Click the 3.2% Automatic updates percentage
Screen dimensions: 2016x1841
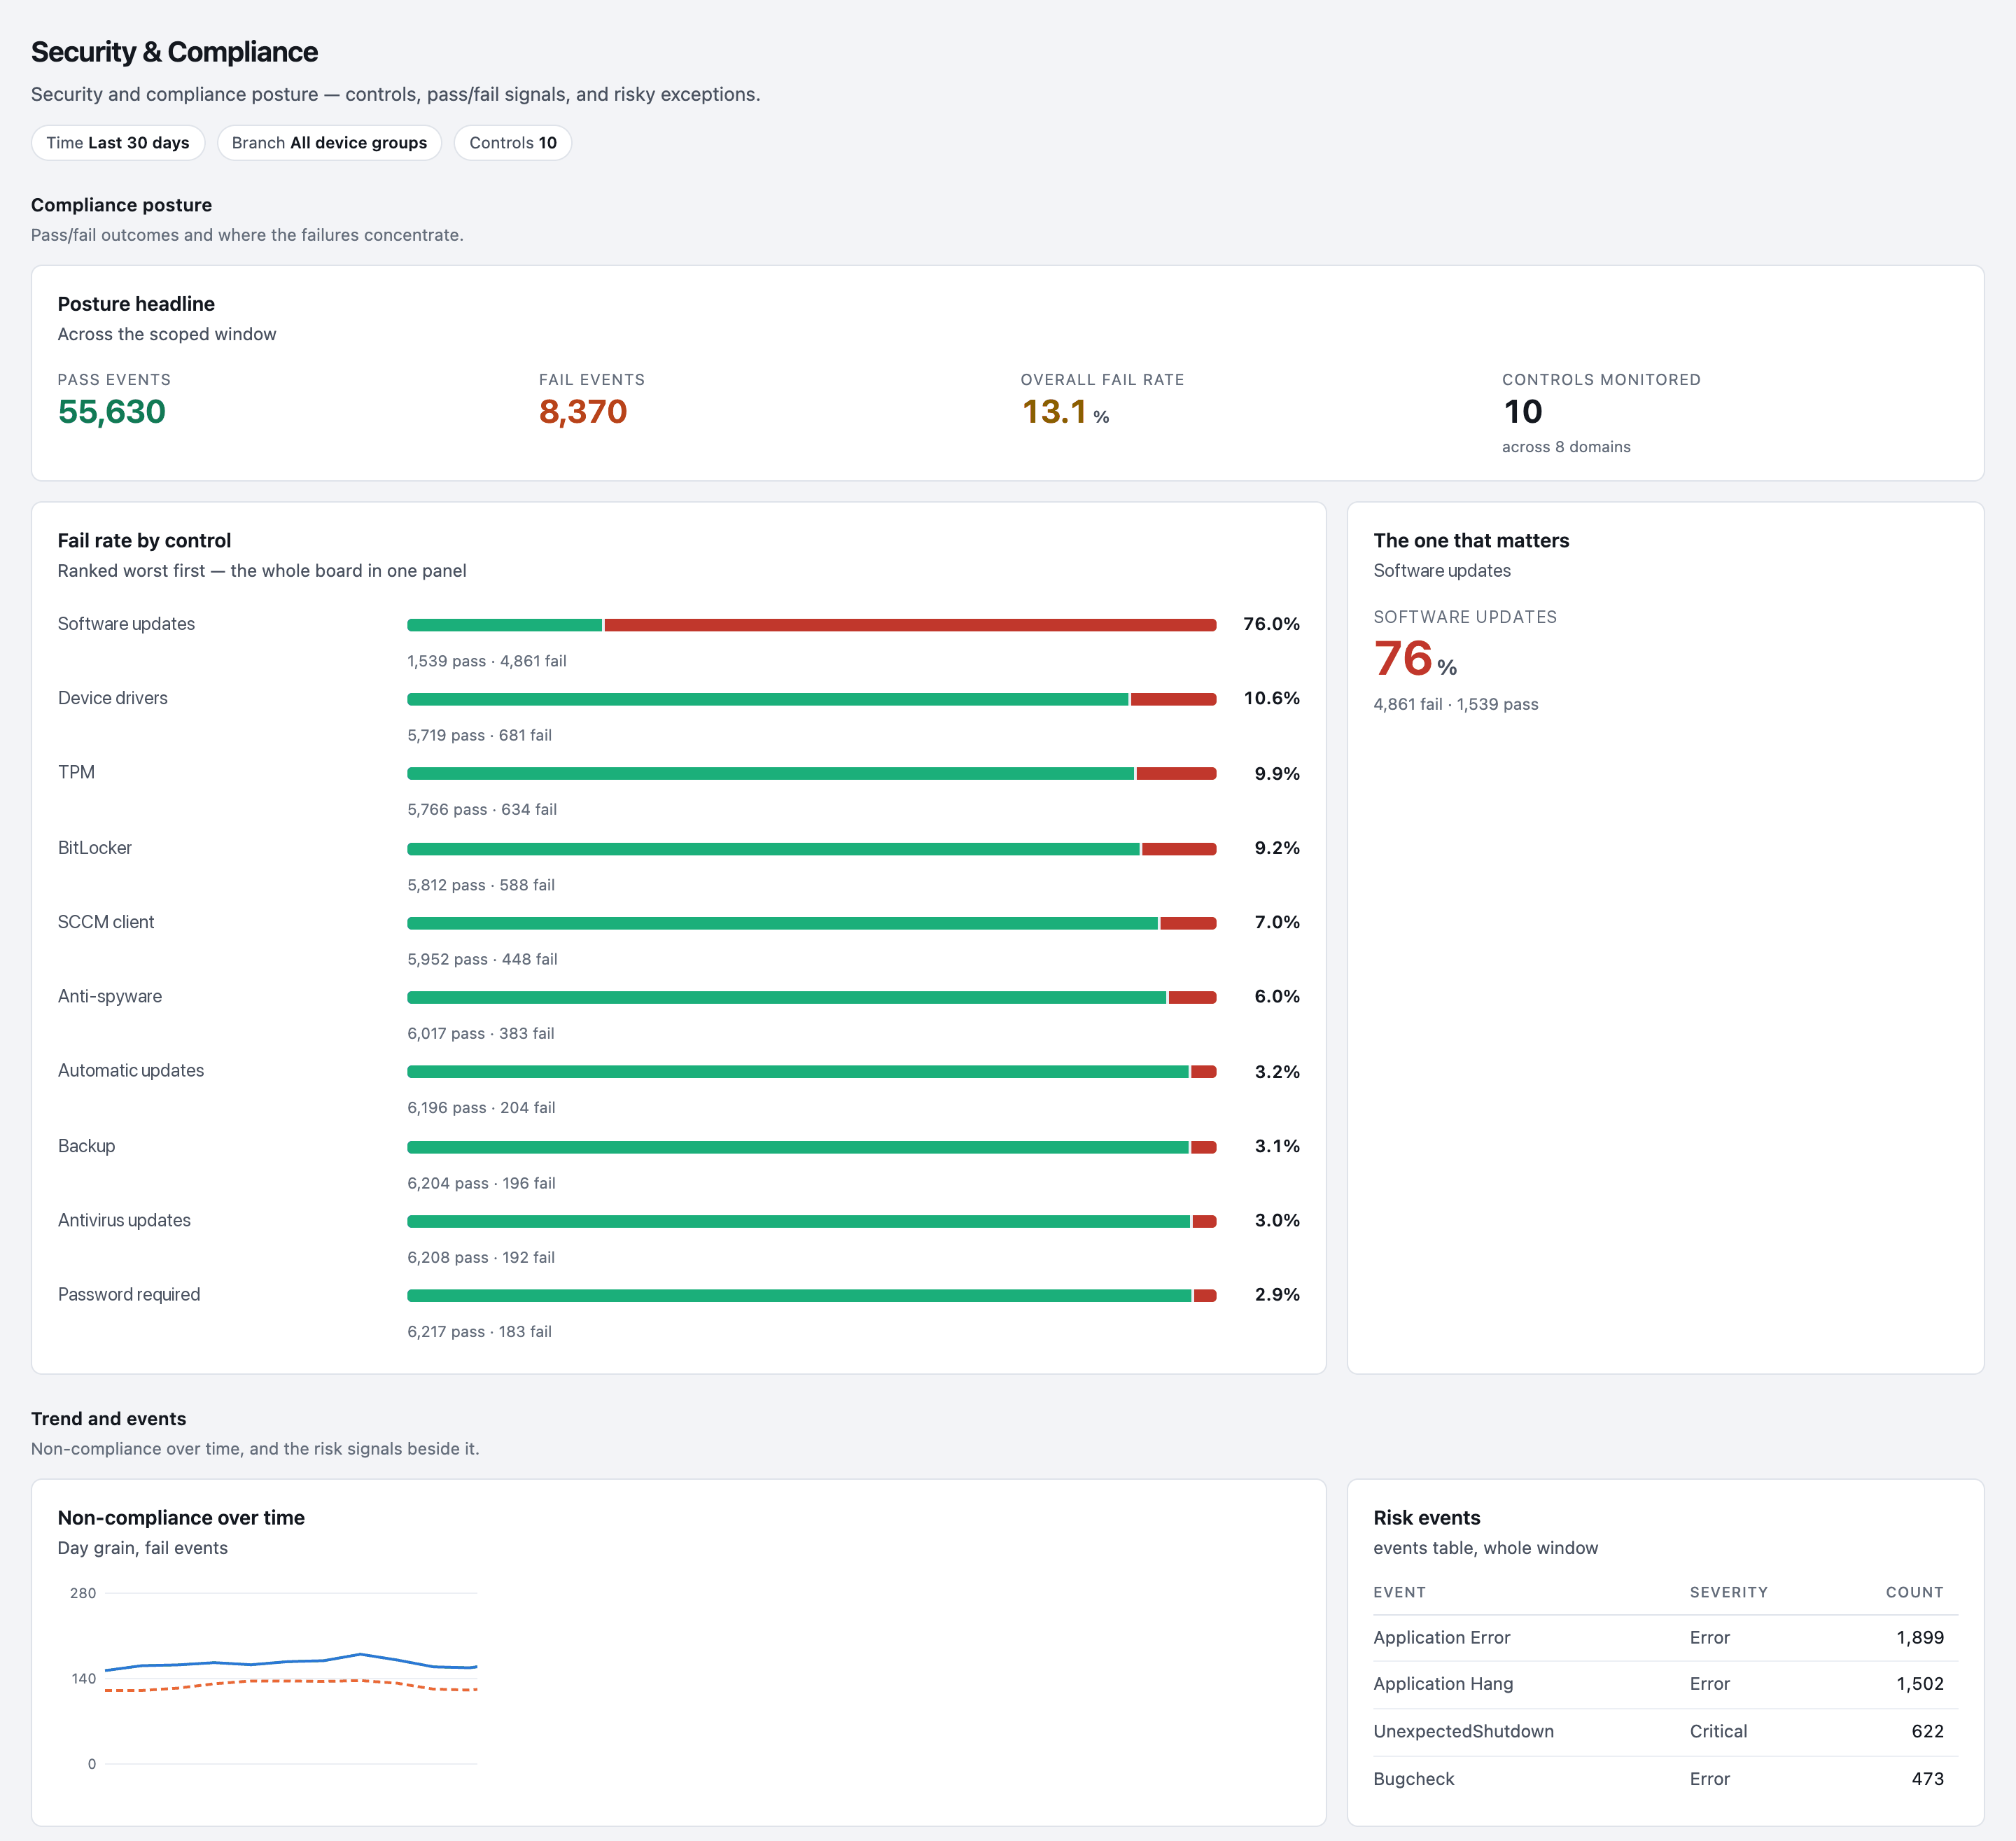click(x=1277, y=1071)
